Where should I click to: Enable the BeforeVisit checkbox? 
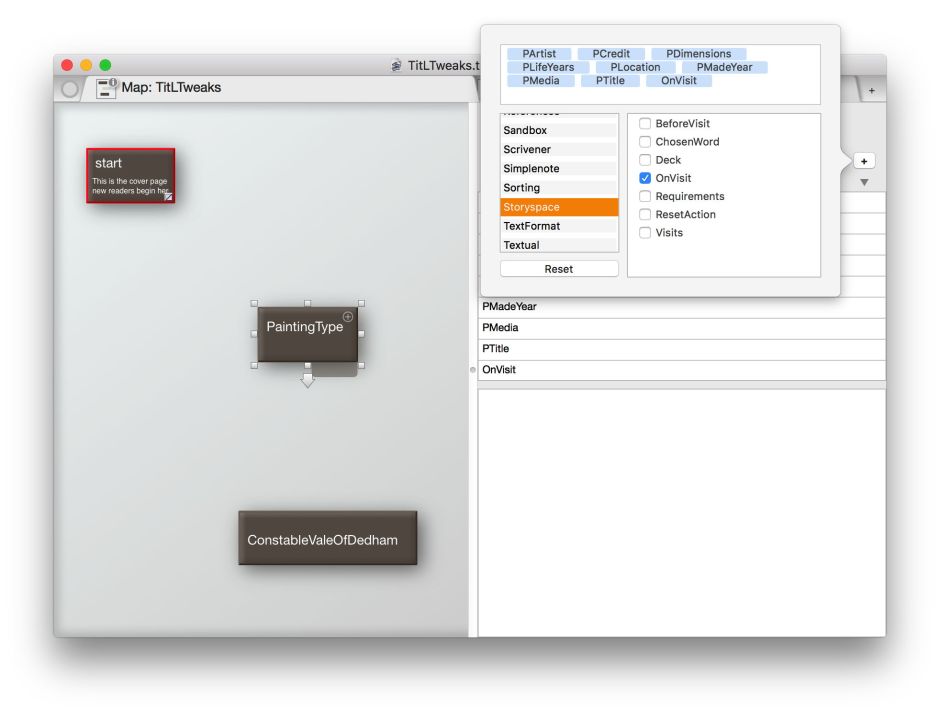[645, 124]
